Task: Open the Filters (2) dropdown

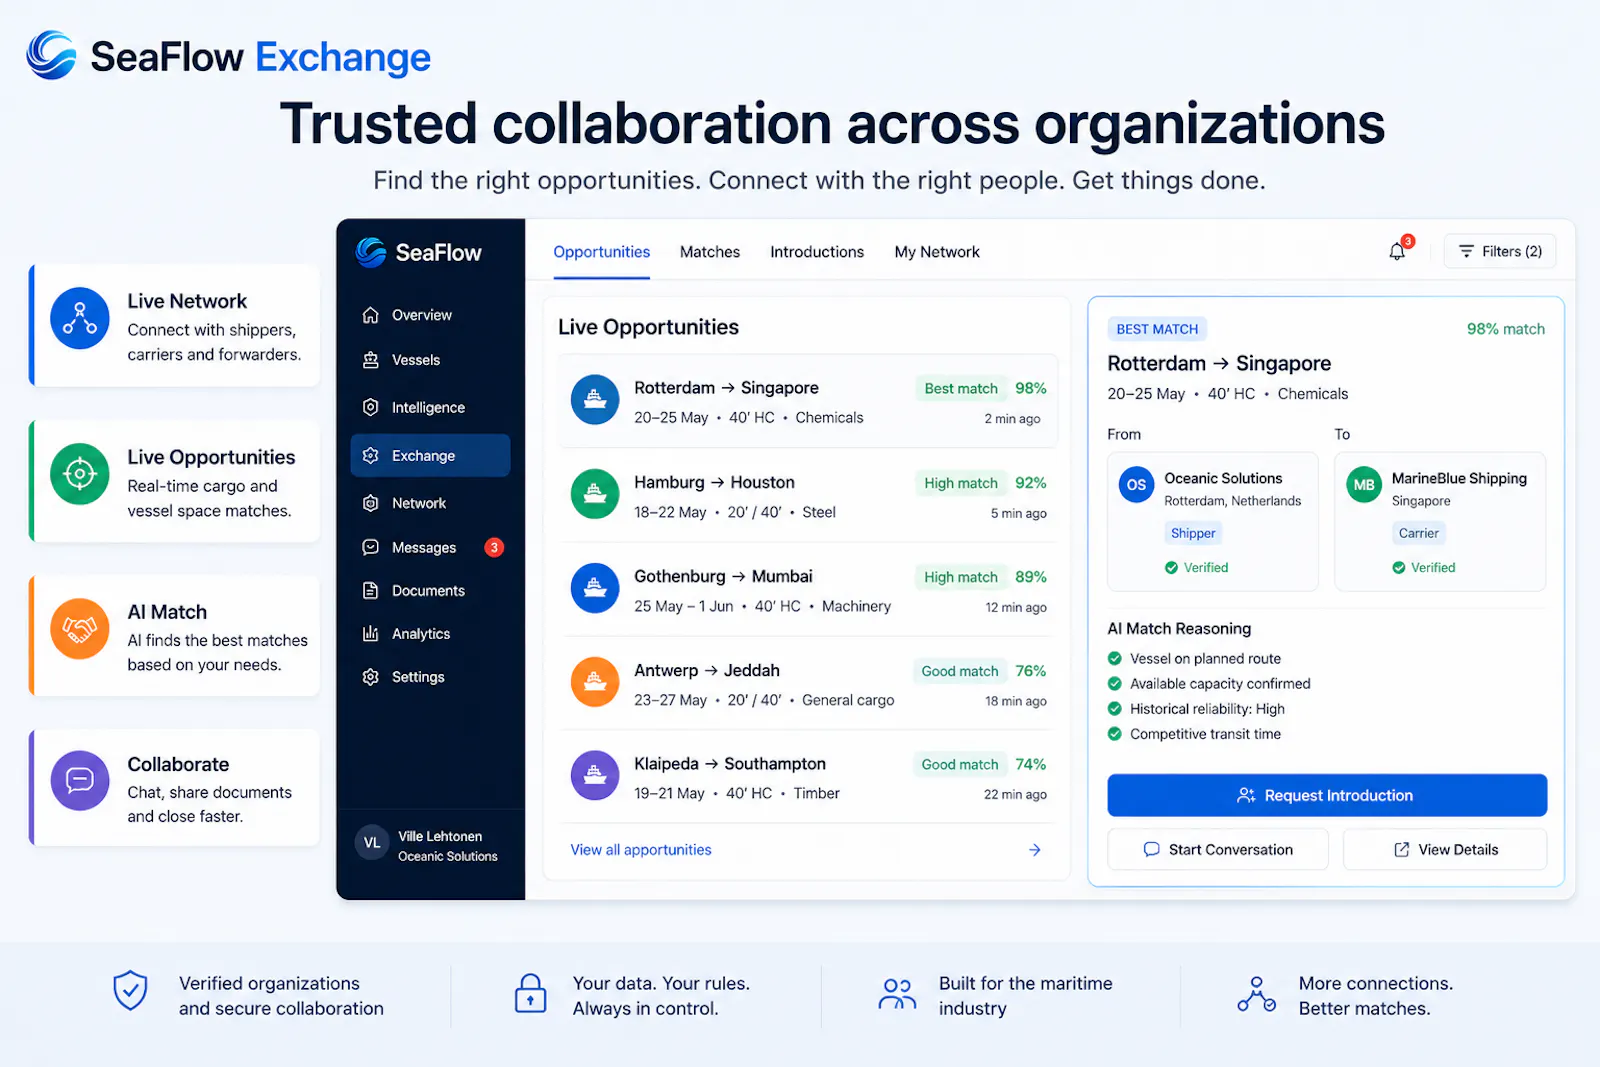Action: [1499, 251]
